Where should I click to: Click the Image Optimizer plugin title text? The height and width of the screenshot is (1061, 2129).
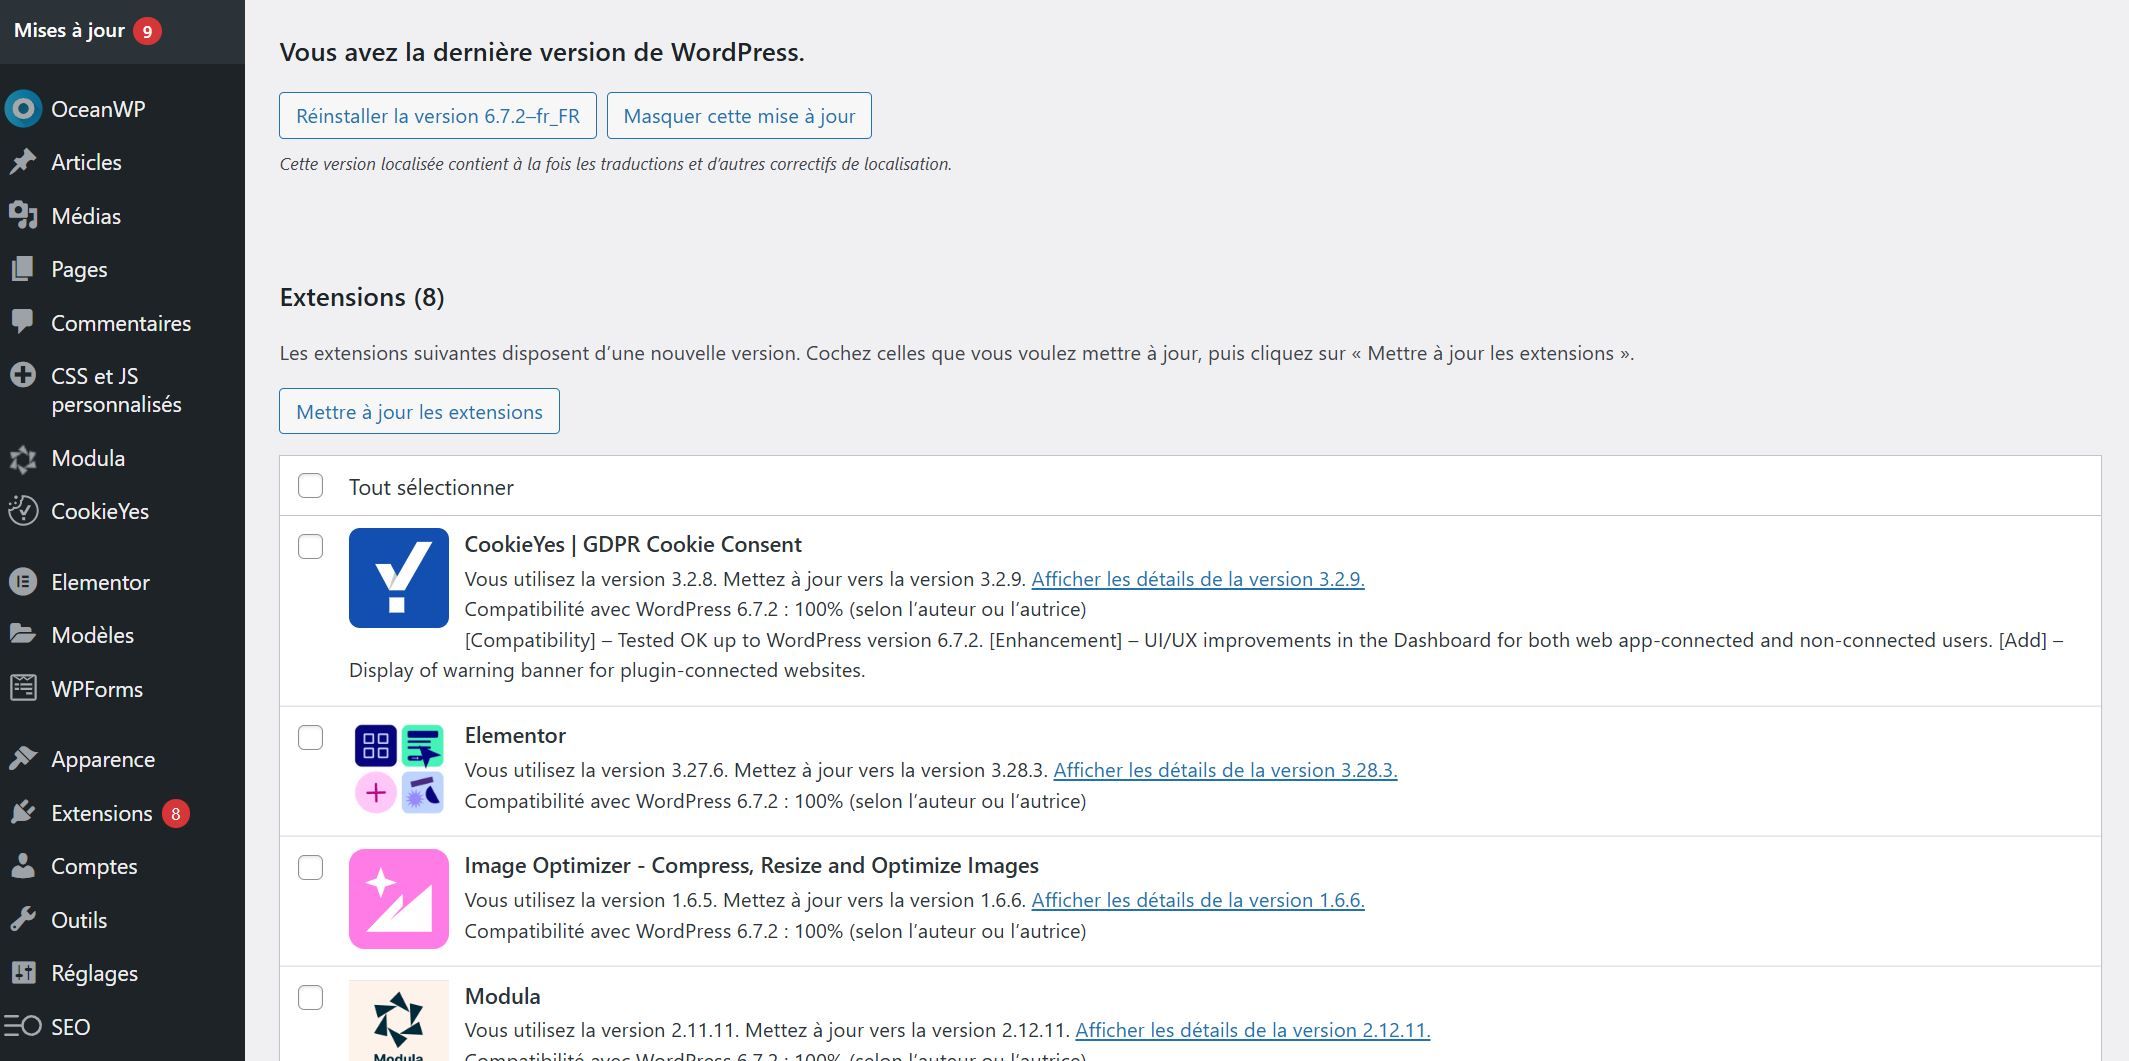click(x=752, y=865)
